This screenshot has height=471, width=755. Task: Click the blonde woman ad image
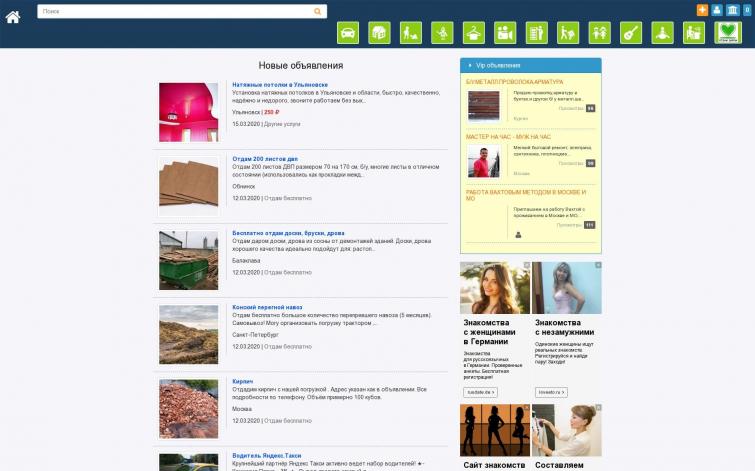pos(567,288)
